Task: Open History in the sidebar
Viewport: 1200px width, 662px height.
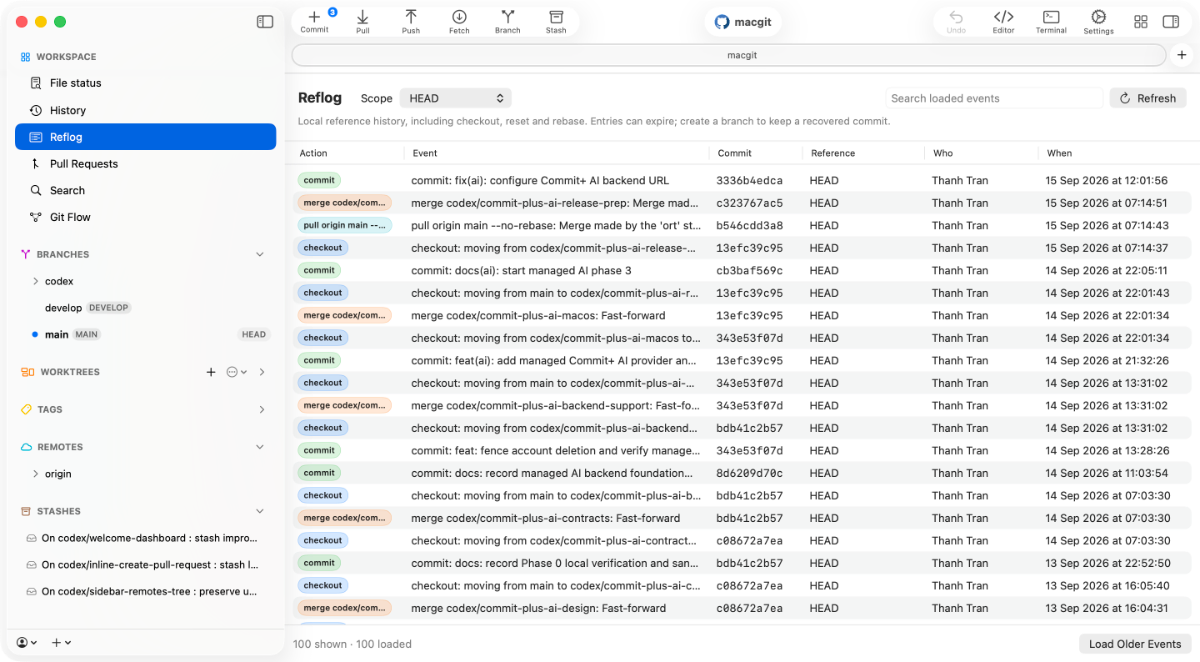Action: [145, 110]
